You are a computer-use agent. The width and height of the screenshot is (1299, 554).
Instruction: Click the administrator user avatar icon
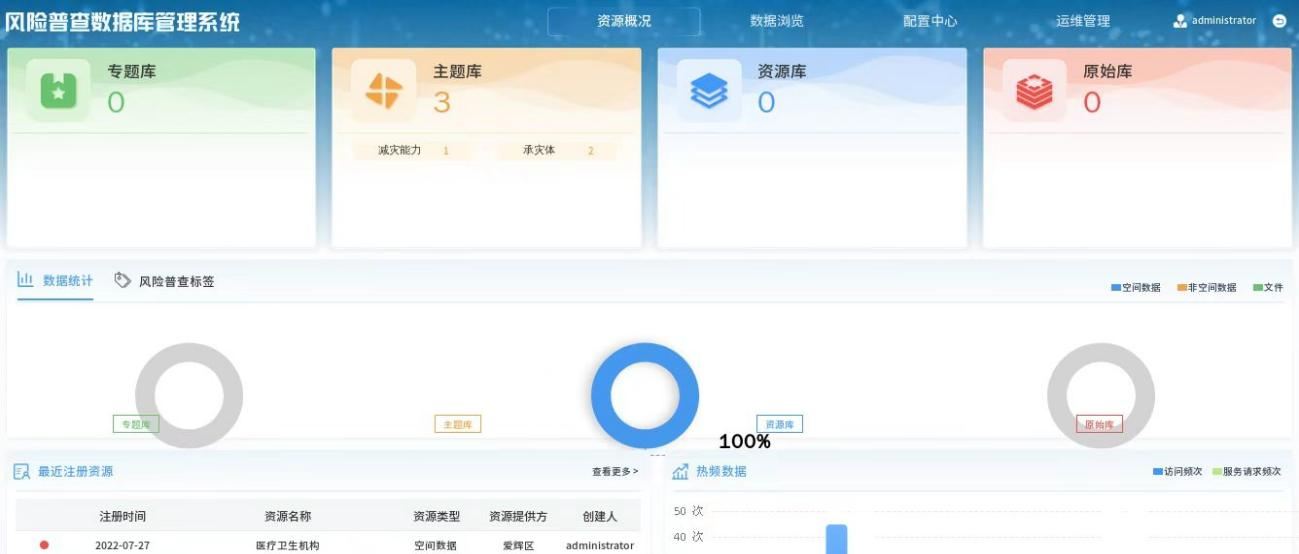(1180, 21)
